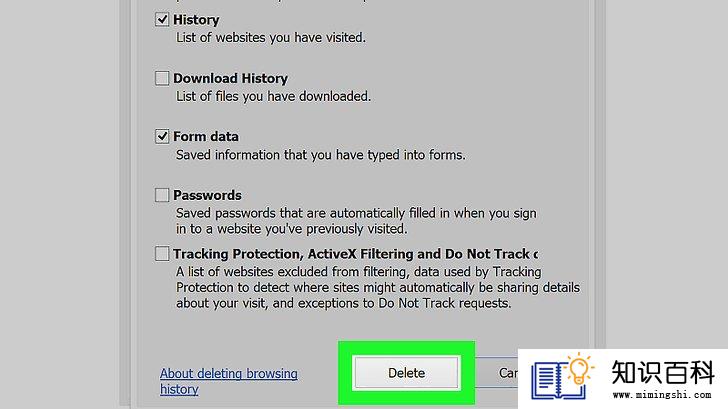Viewport: 728px width, 409px height.
Task: Click the www.mimingshi.com URL text
Action: coord(662,395)
